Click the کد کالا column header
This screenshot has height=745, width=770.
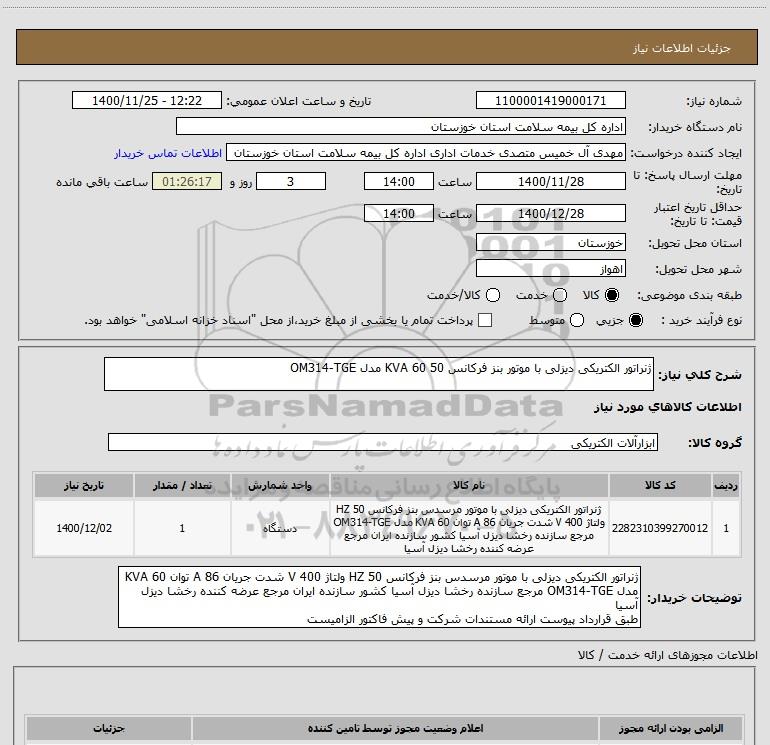point(660,485)
